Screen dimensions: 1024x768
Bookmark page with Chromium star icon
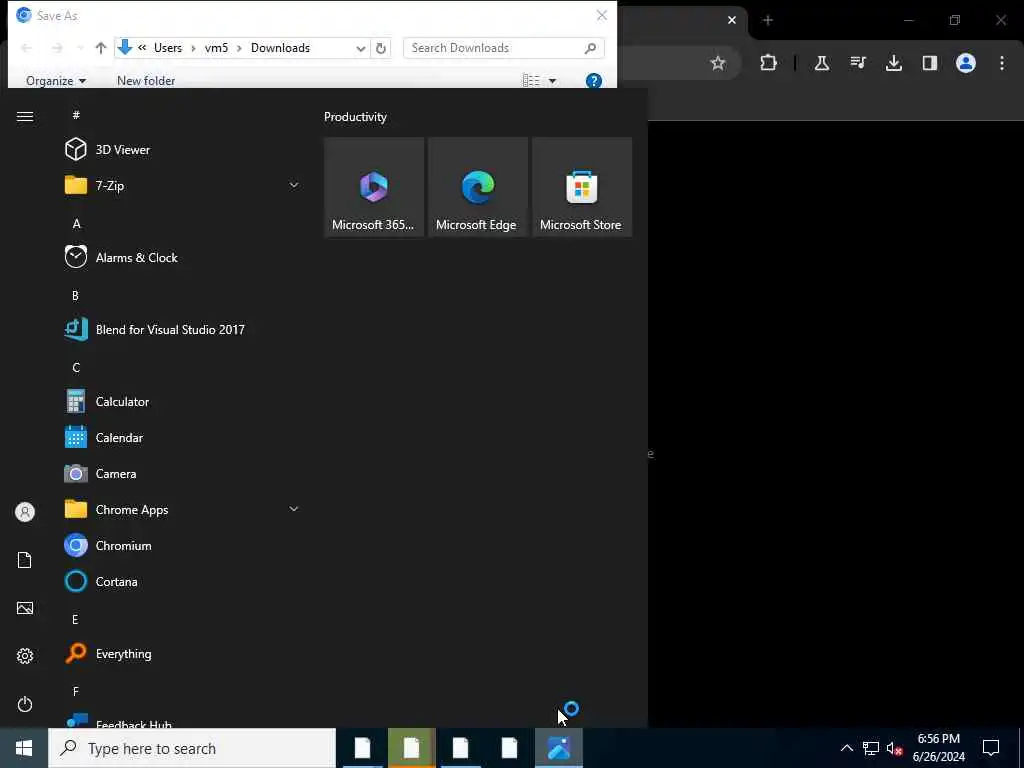tap(718, 63)
